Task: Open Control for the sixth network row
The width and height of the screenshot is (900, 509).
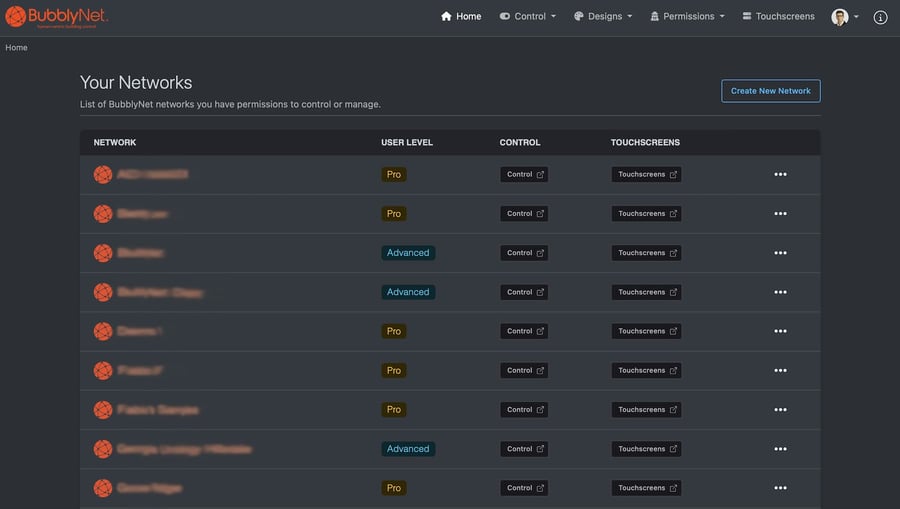Action: tap(524, 371)
